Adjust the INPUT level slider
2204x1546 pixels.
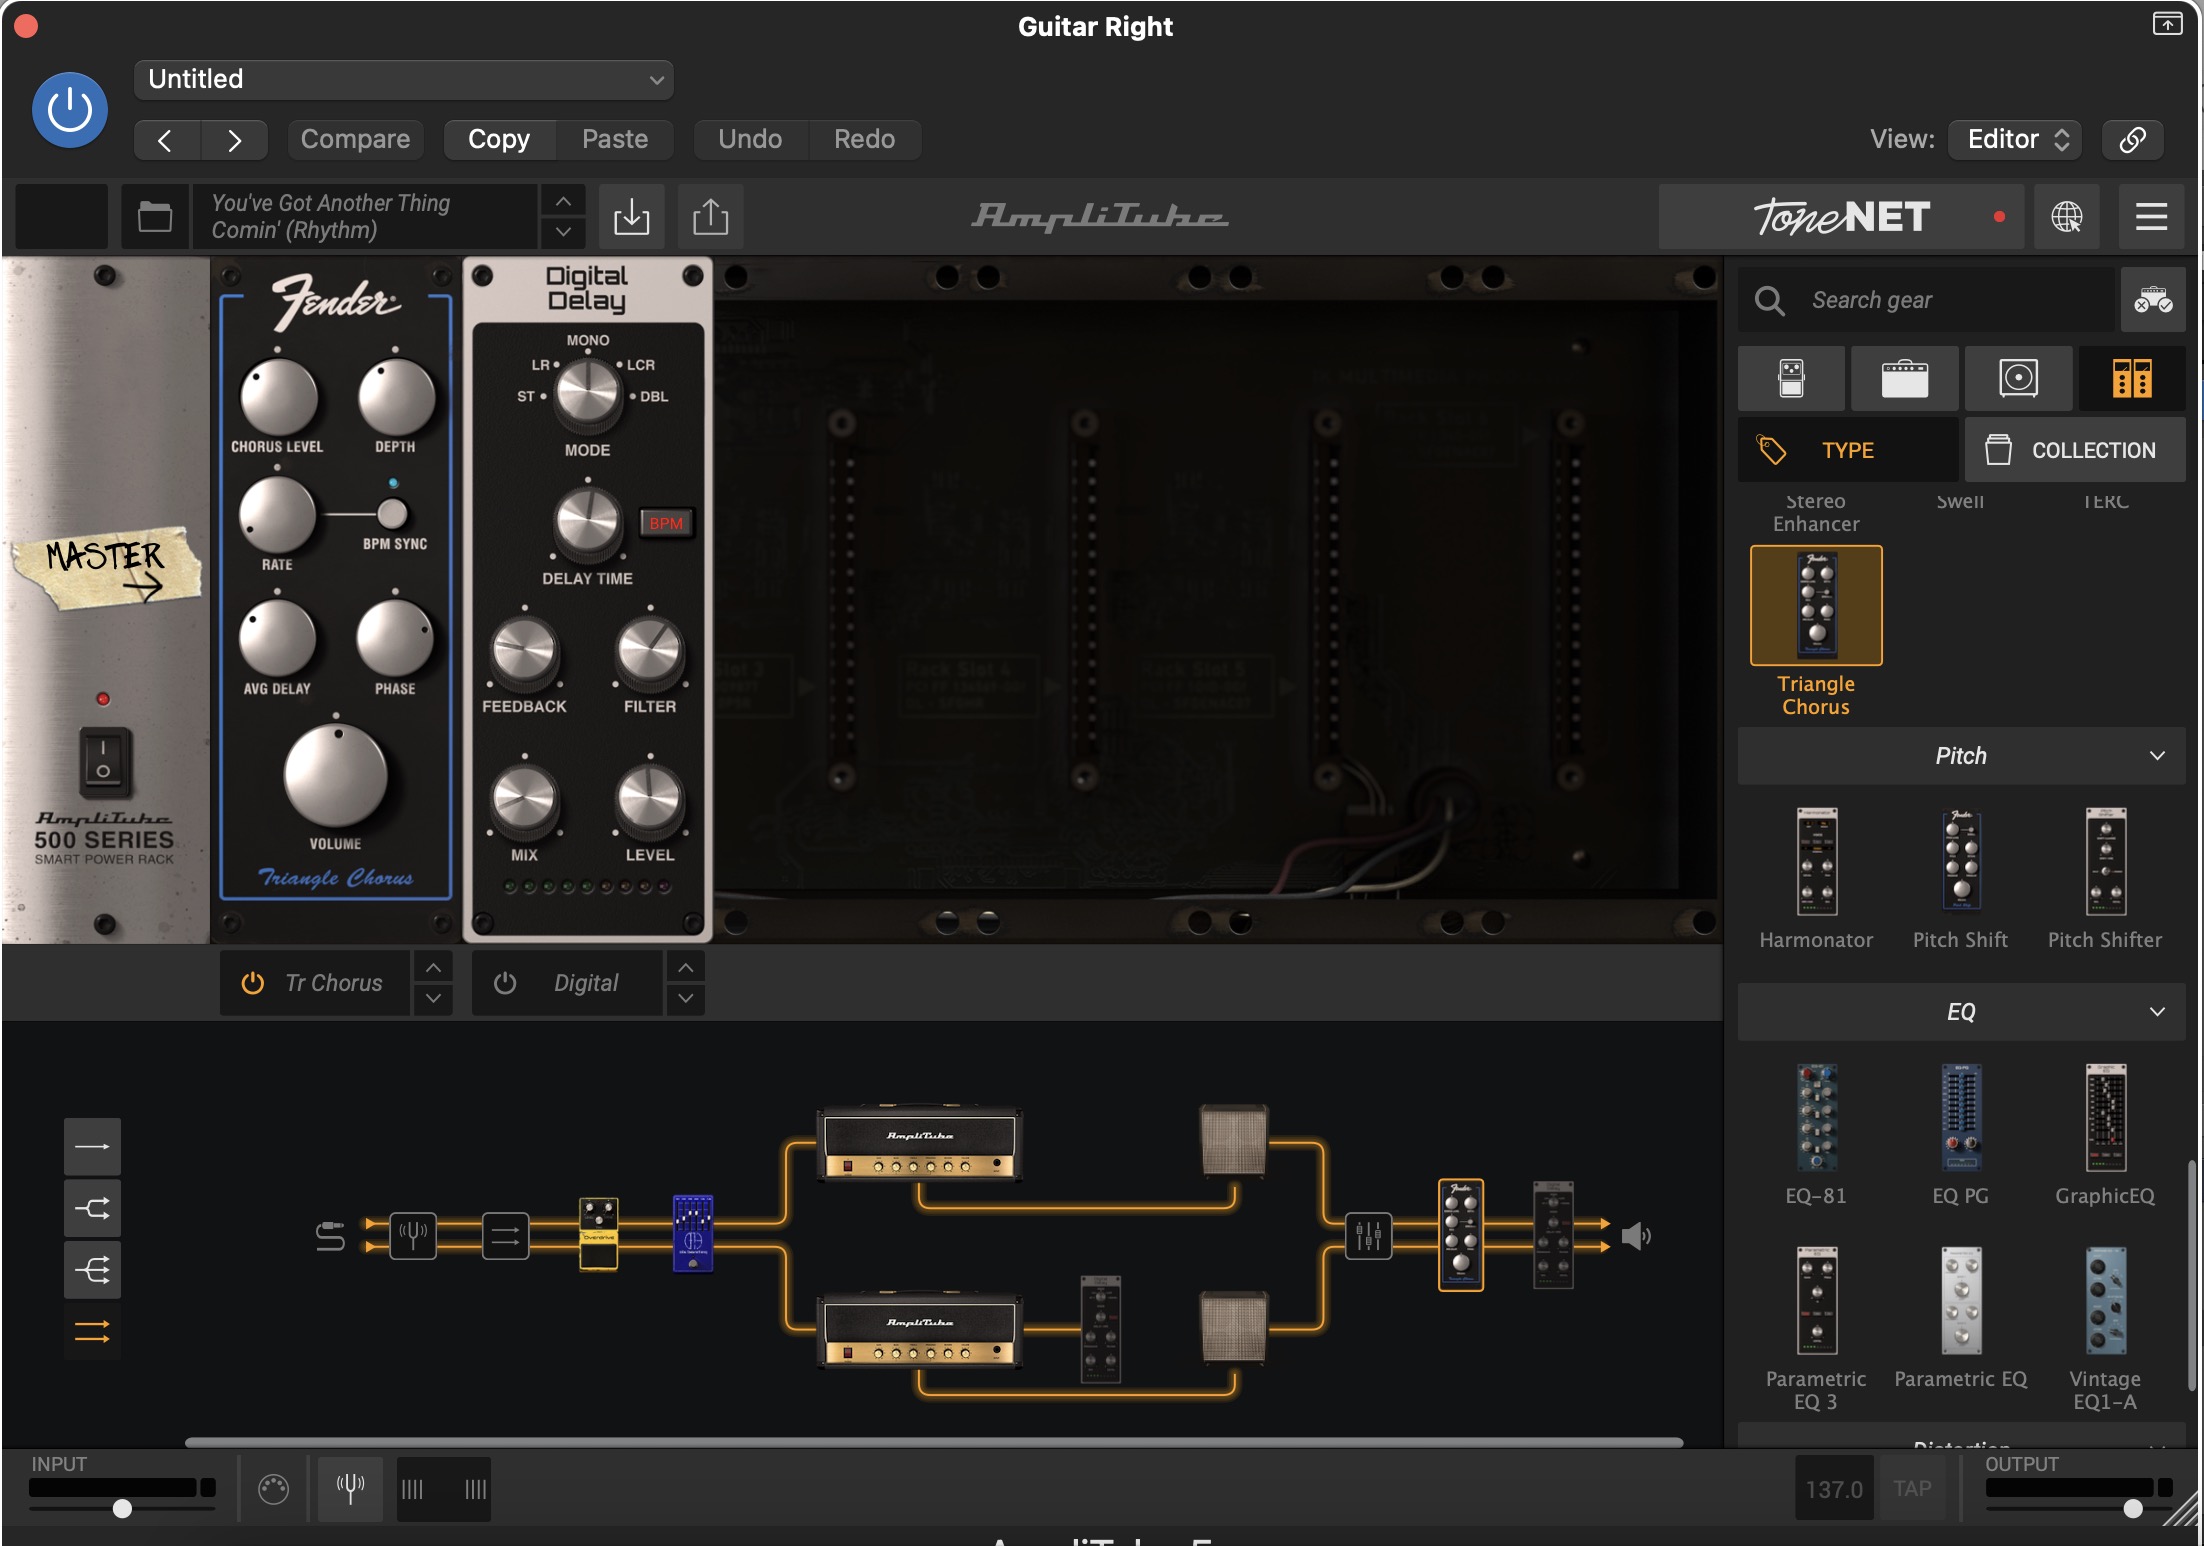(x=122, y=1508)
